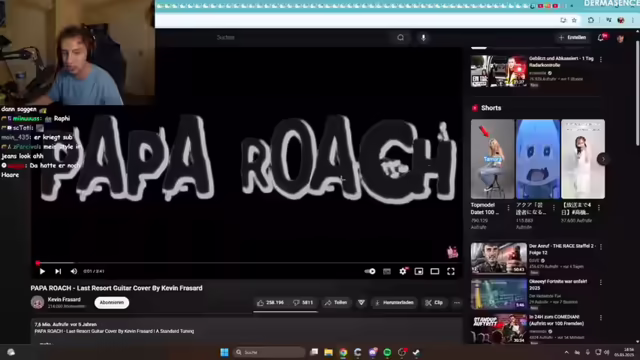
Task: Open the Chrome three-dot menu
Action: (x=633, y=20)
